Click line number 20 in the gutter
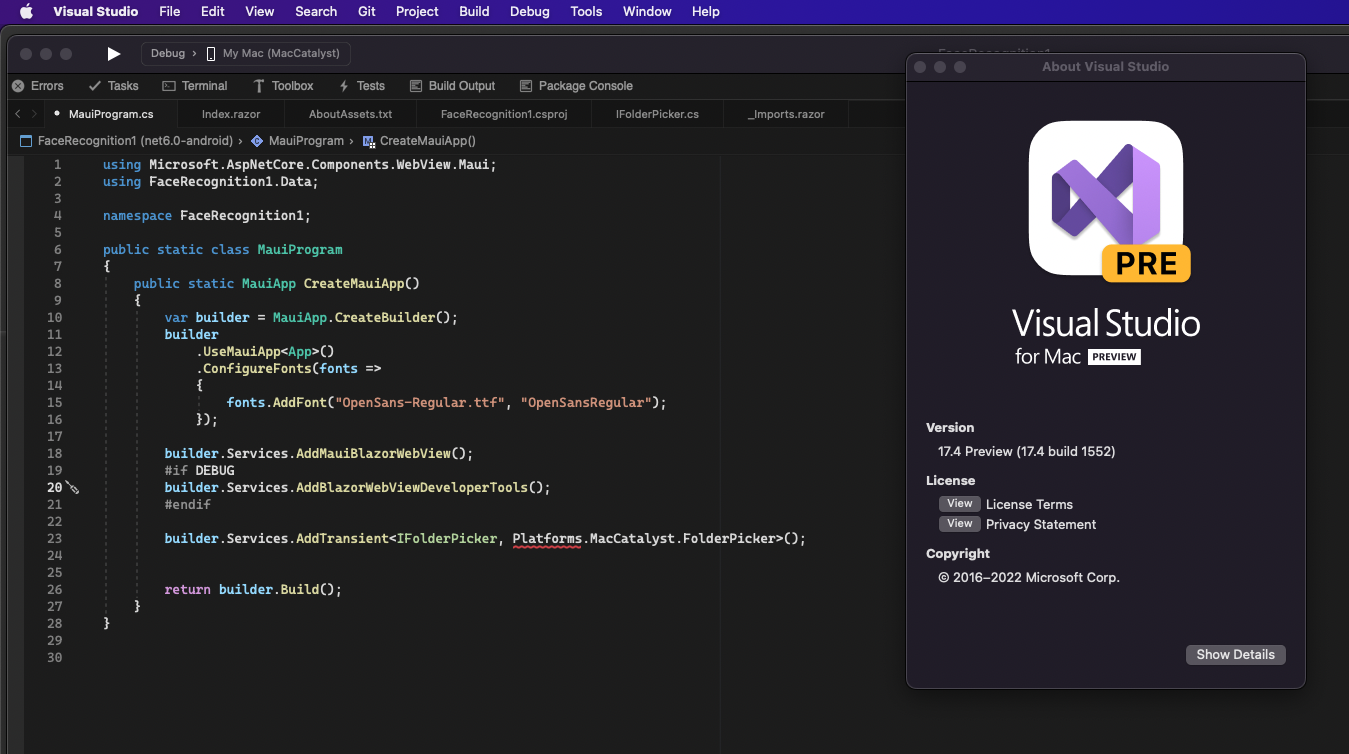Screen dimensions: 1349x754 click(54, 488)
